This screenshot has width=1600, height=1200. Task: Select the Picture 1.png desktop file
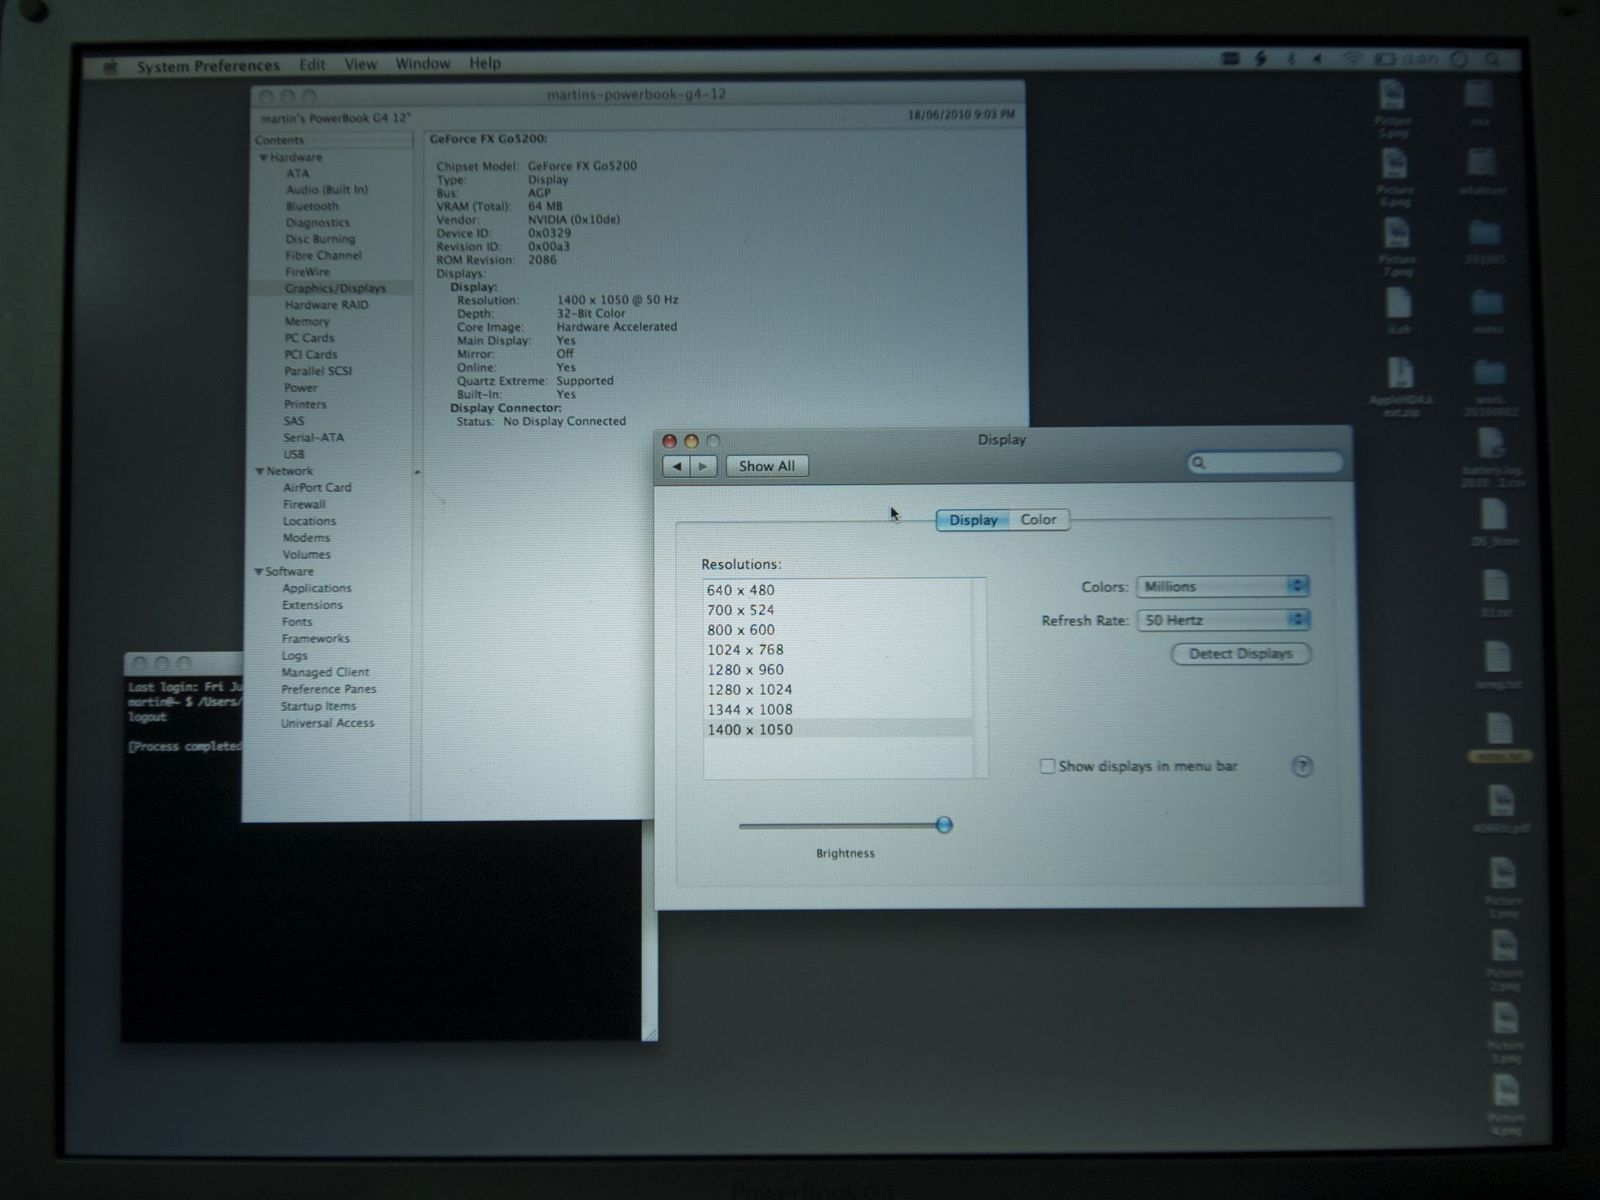tap(1504, 886)
